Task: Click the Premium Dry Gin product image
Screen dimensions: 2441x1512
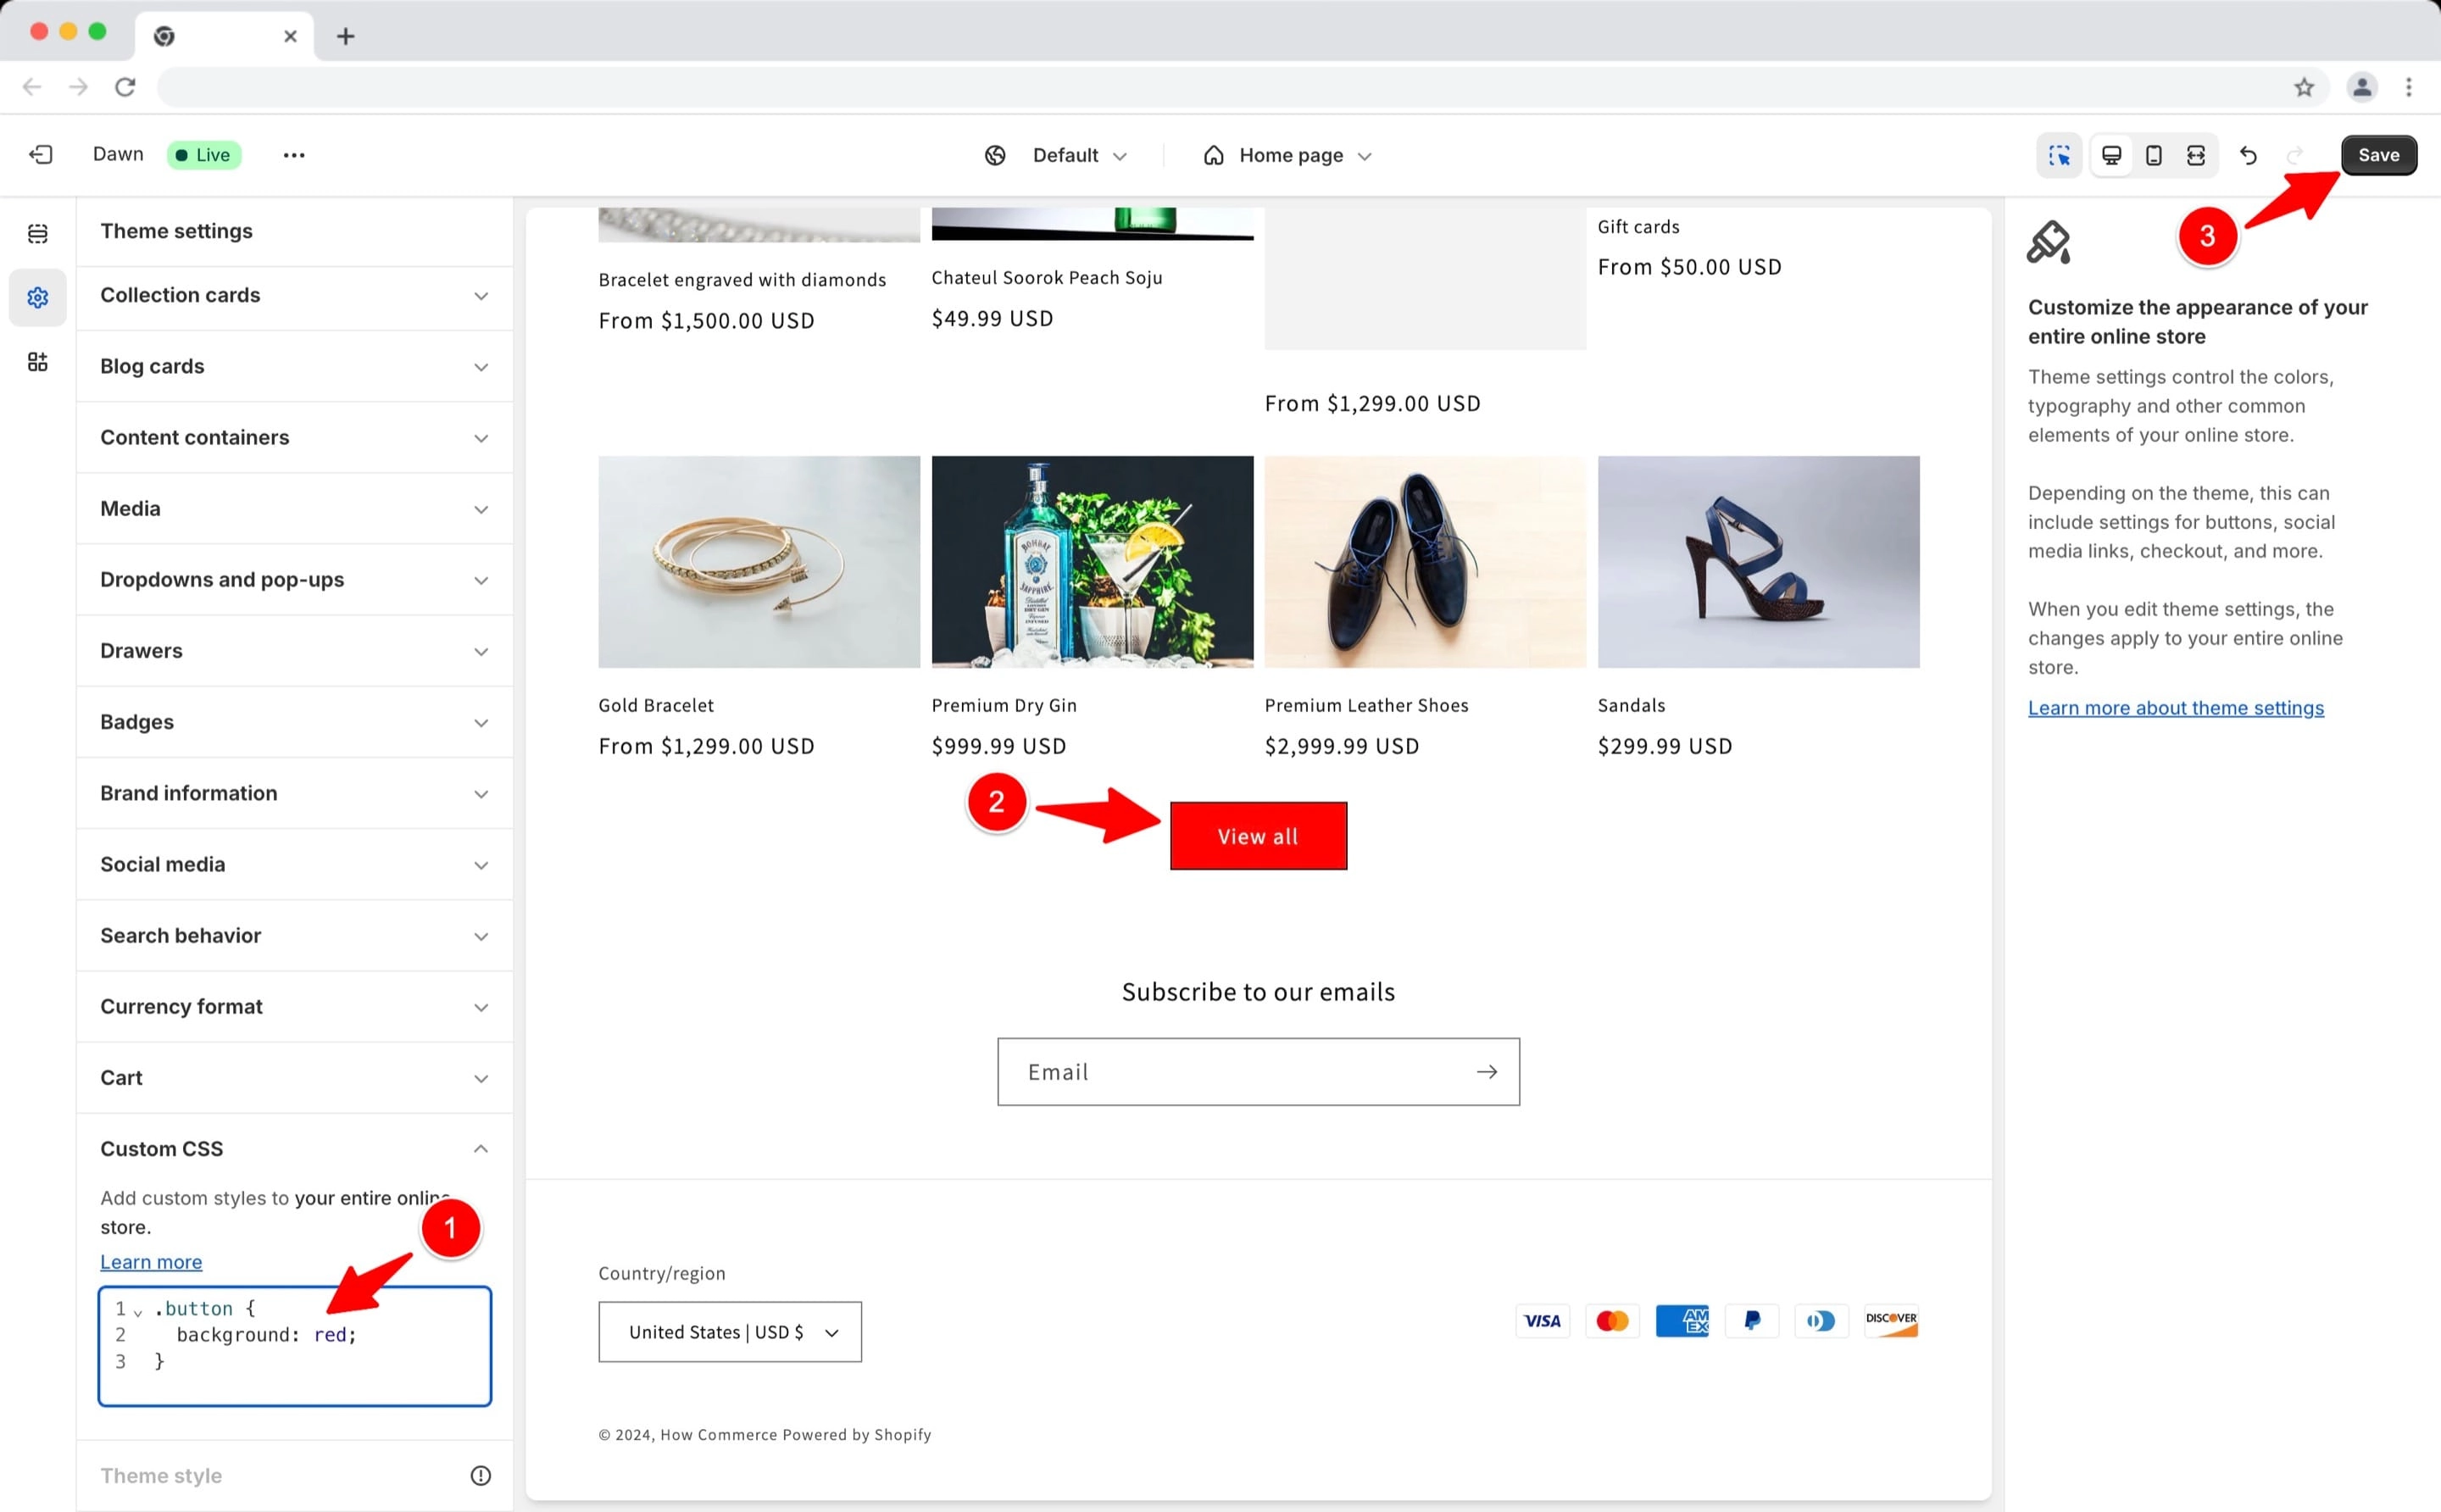Action: 1092,562
